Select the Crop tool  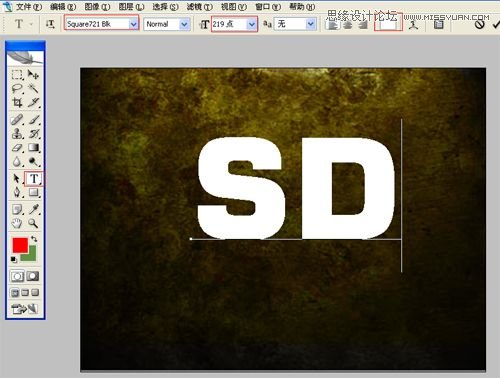pos(17,102)
